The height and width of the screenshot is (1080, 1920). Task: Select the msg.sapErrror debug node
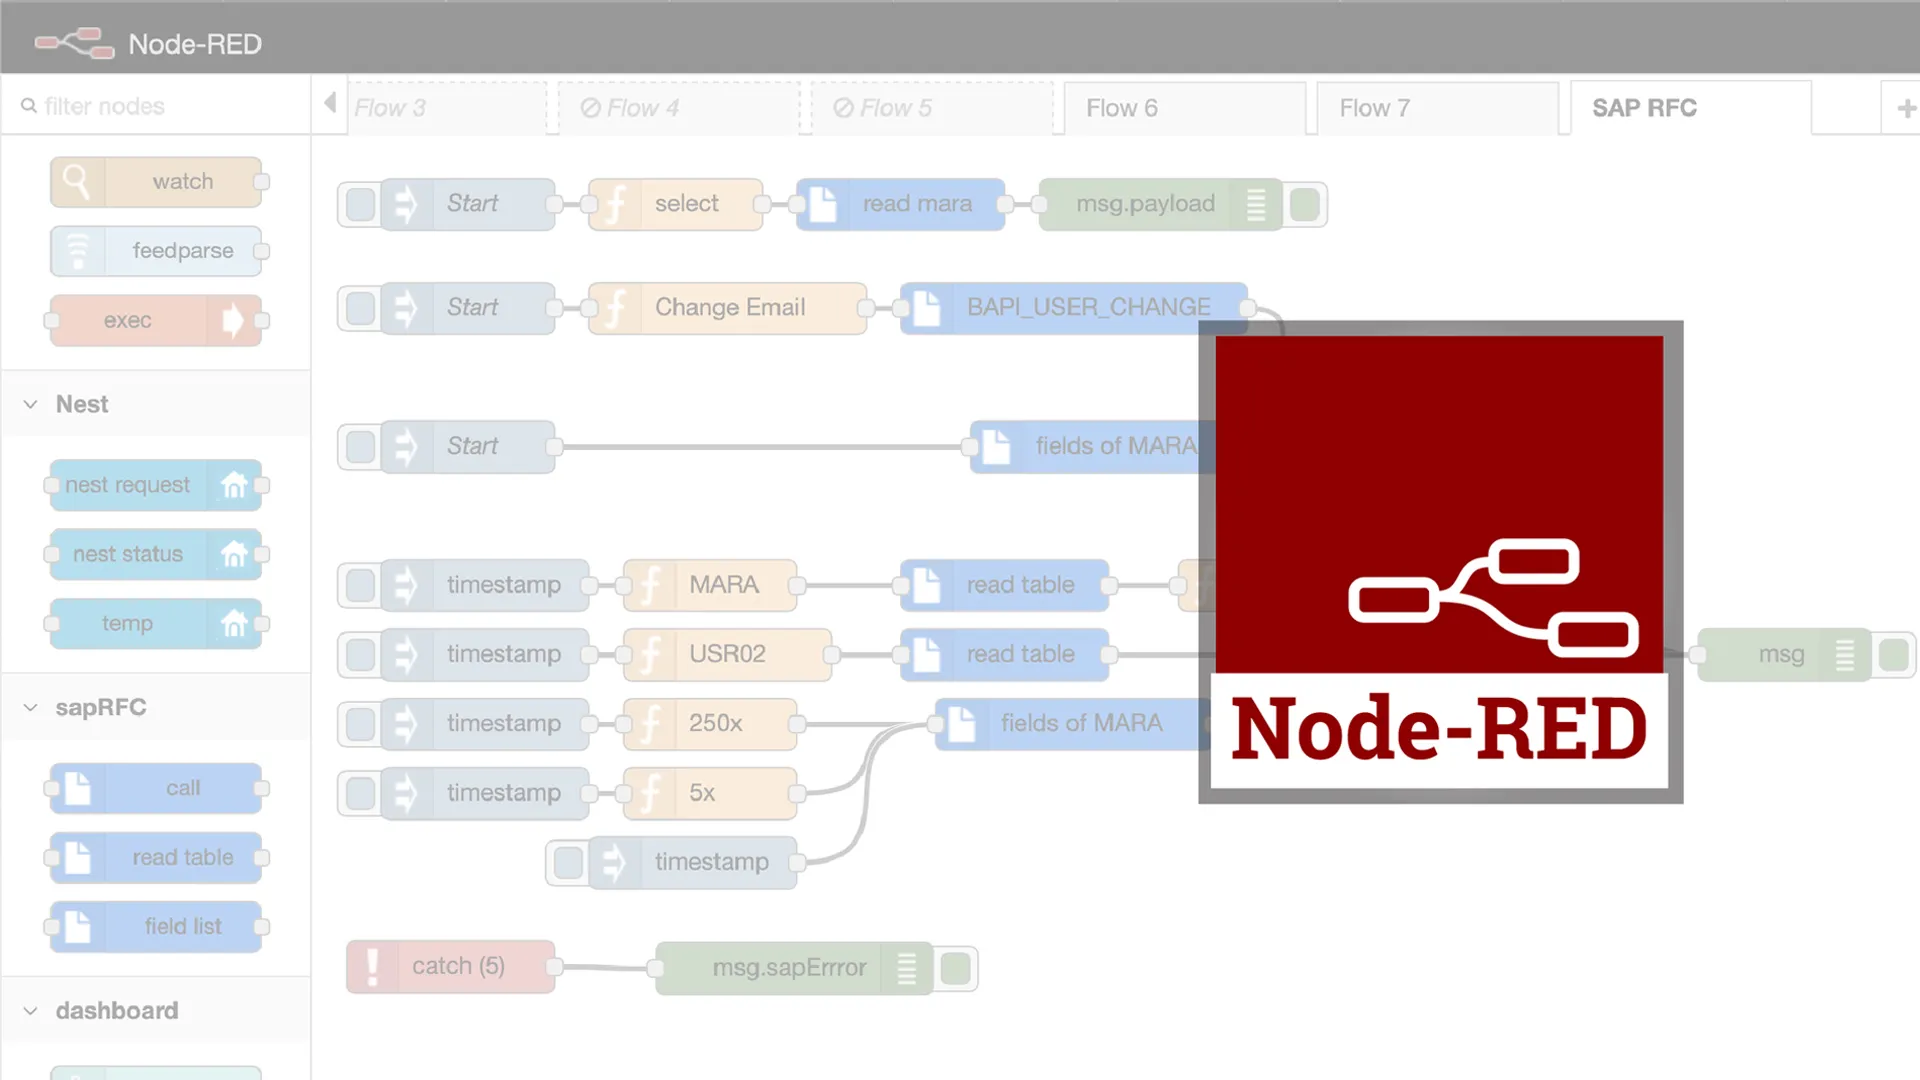tap(794, 968)
